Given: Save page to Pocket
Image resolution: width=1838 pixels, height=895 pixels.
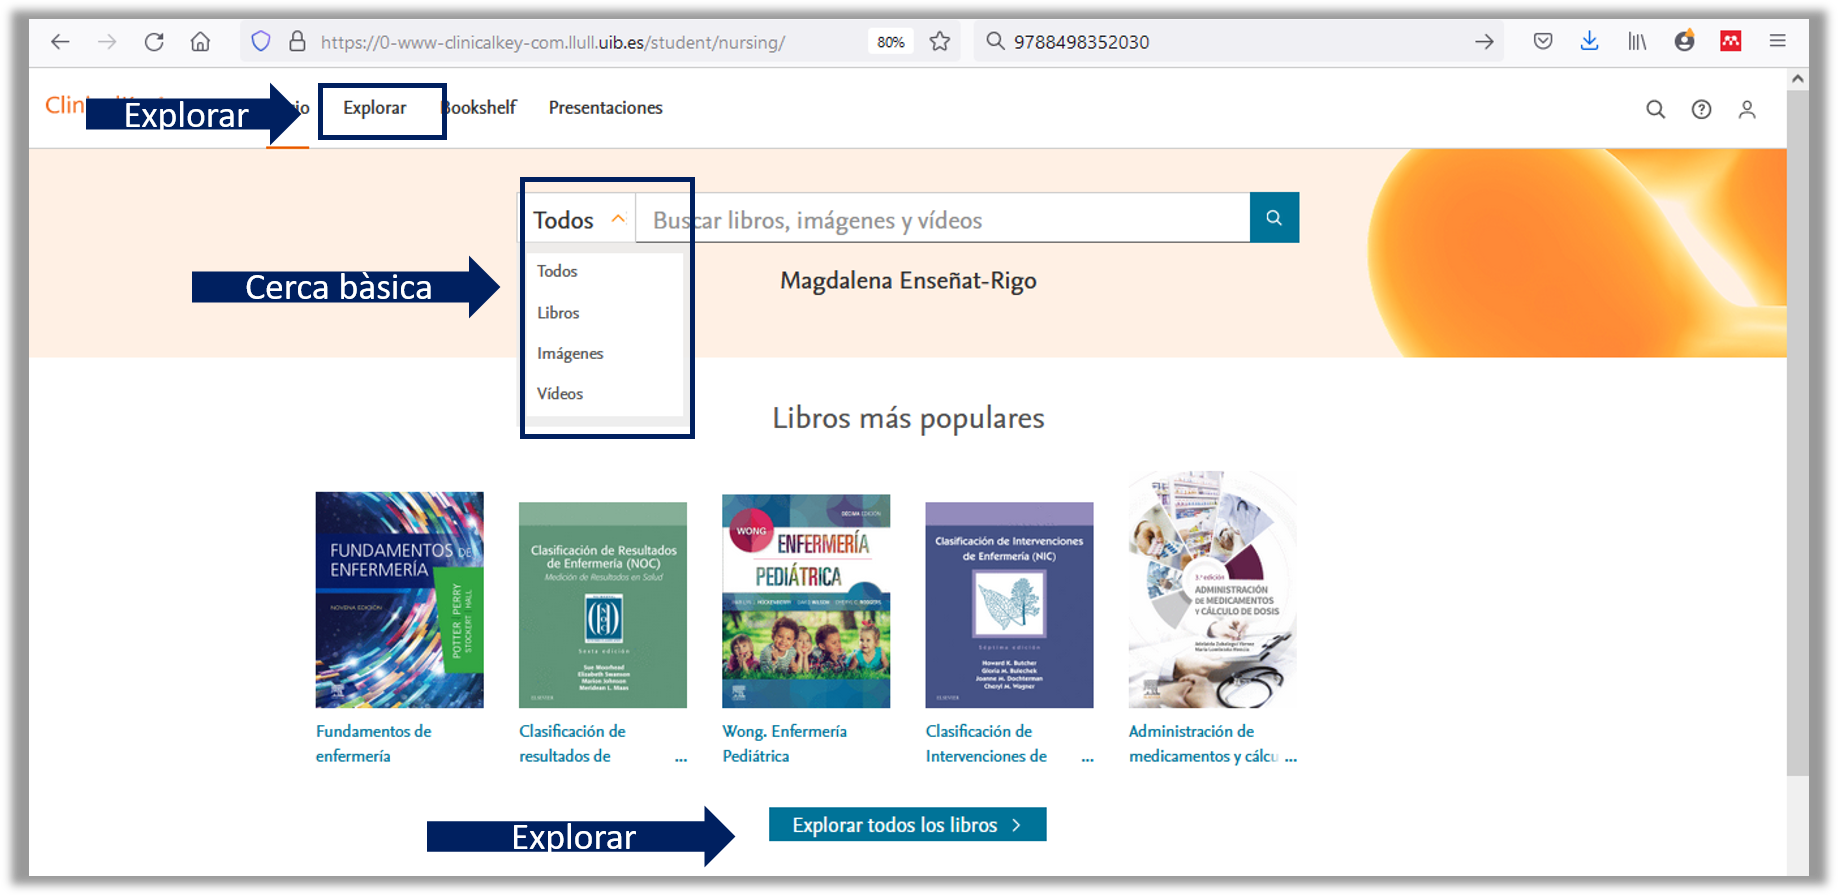Looking at the screenshot, I should point(1543,41).
